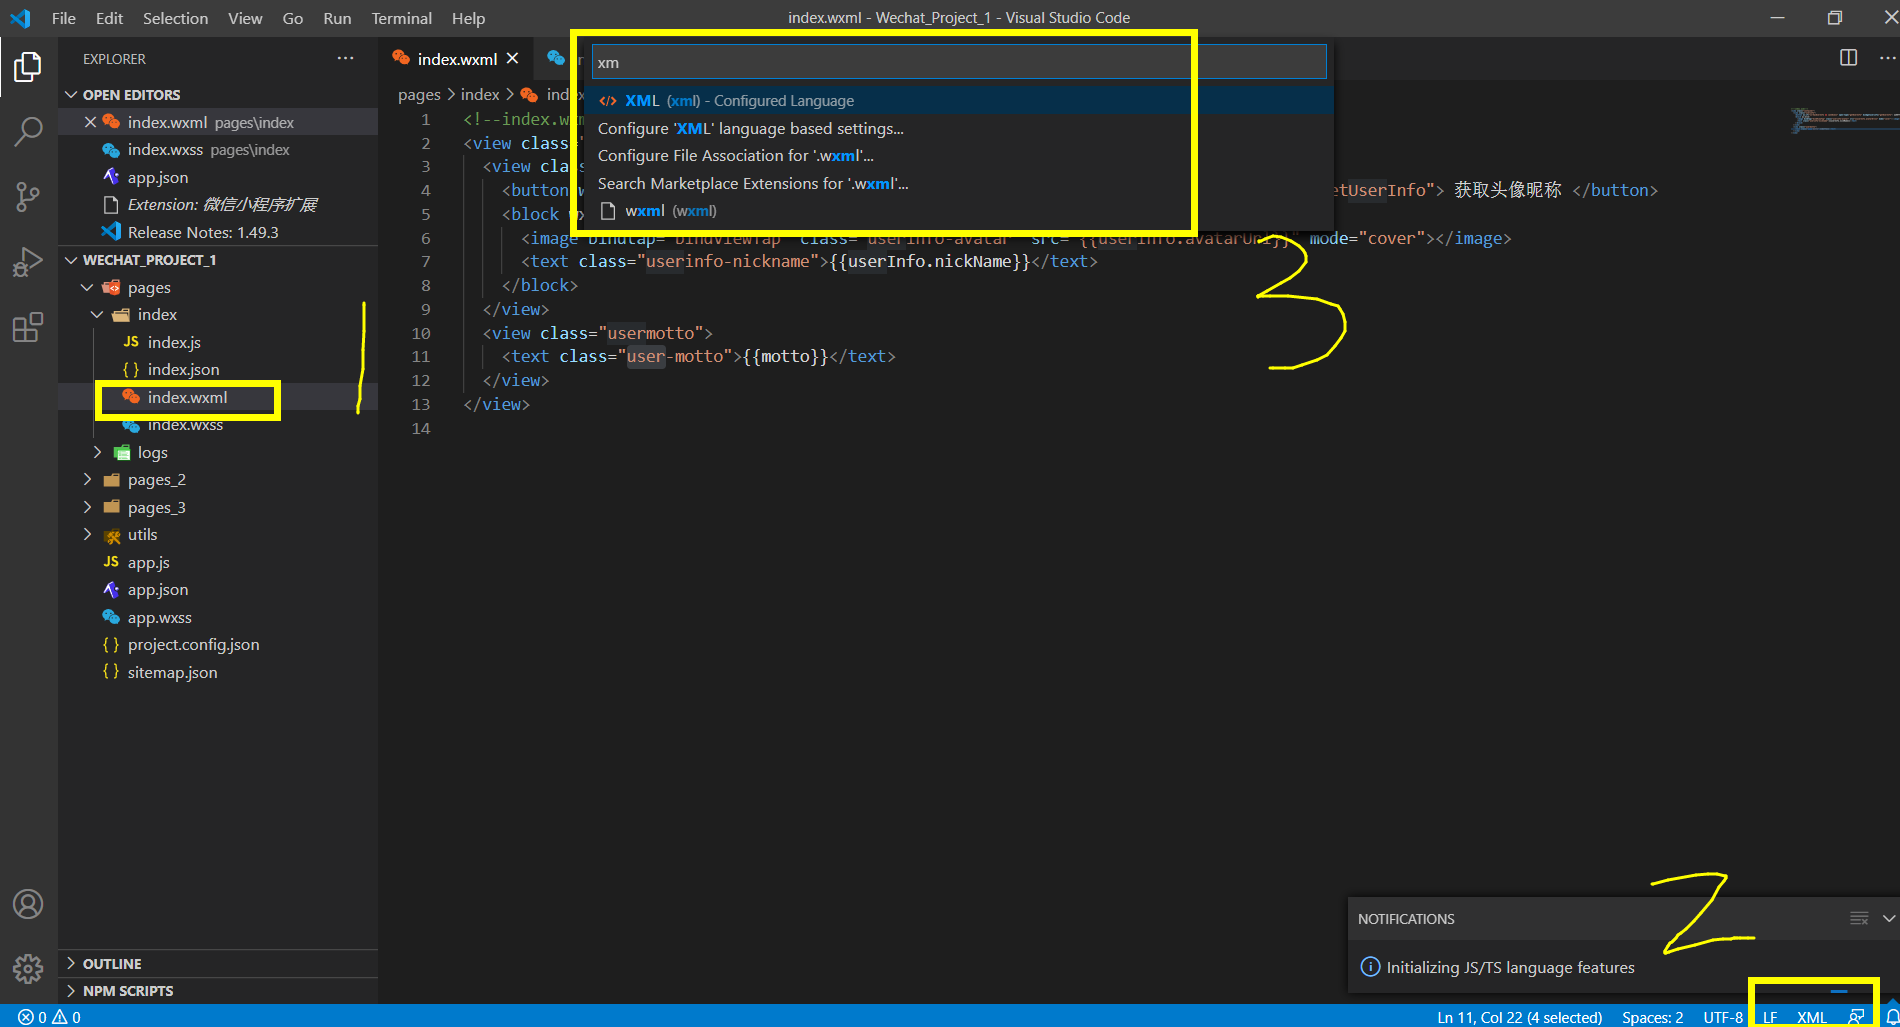Image resolution: width=1900 pixels, height=1027 pixels.
Task: Click the 'index' breadcrumb segment
Action: tap(480, 94)
